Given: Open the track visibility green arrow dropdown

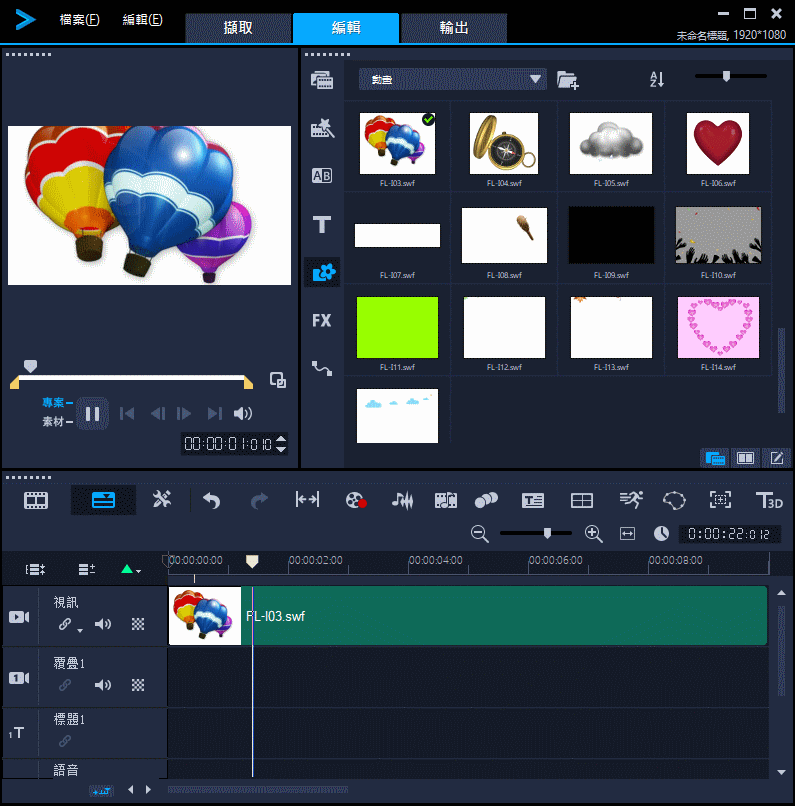Looking at the screenshot, I should [131, 570].
